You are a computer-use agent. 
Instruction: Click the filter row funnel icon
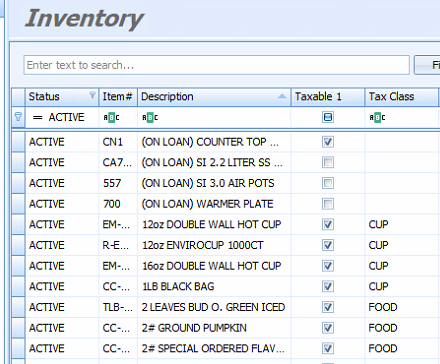point(18,117)
